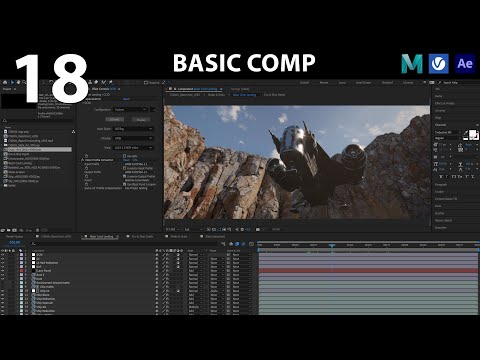Hide layer 1 with its eye icon
480x360 pixels.
point(3,255)
